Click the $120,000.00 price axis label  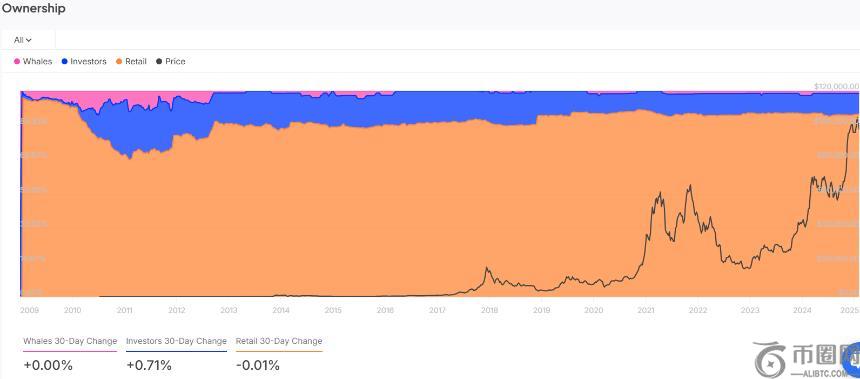click(x=836, y=86)
